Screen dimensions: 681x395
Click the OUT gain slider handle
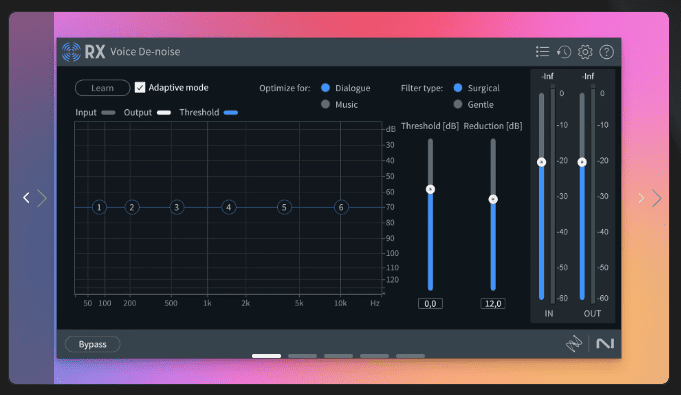(582, 162)
